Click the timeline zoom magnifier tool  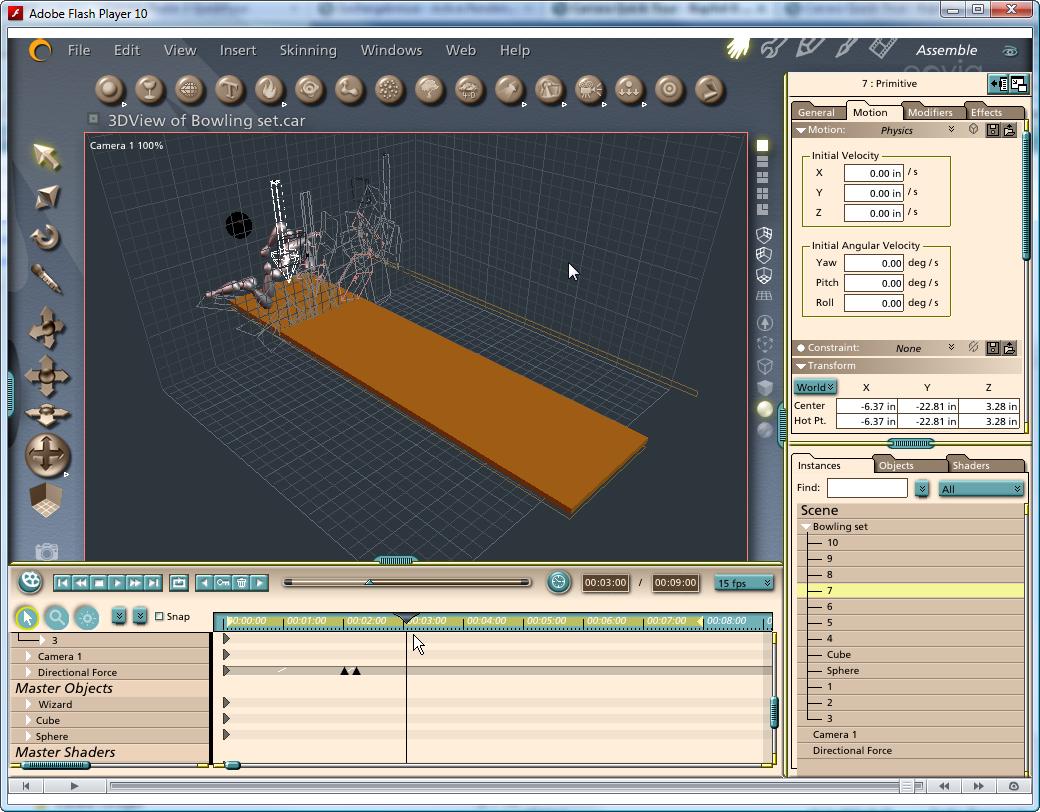coord(57,618)
